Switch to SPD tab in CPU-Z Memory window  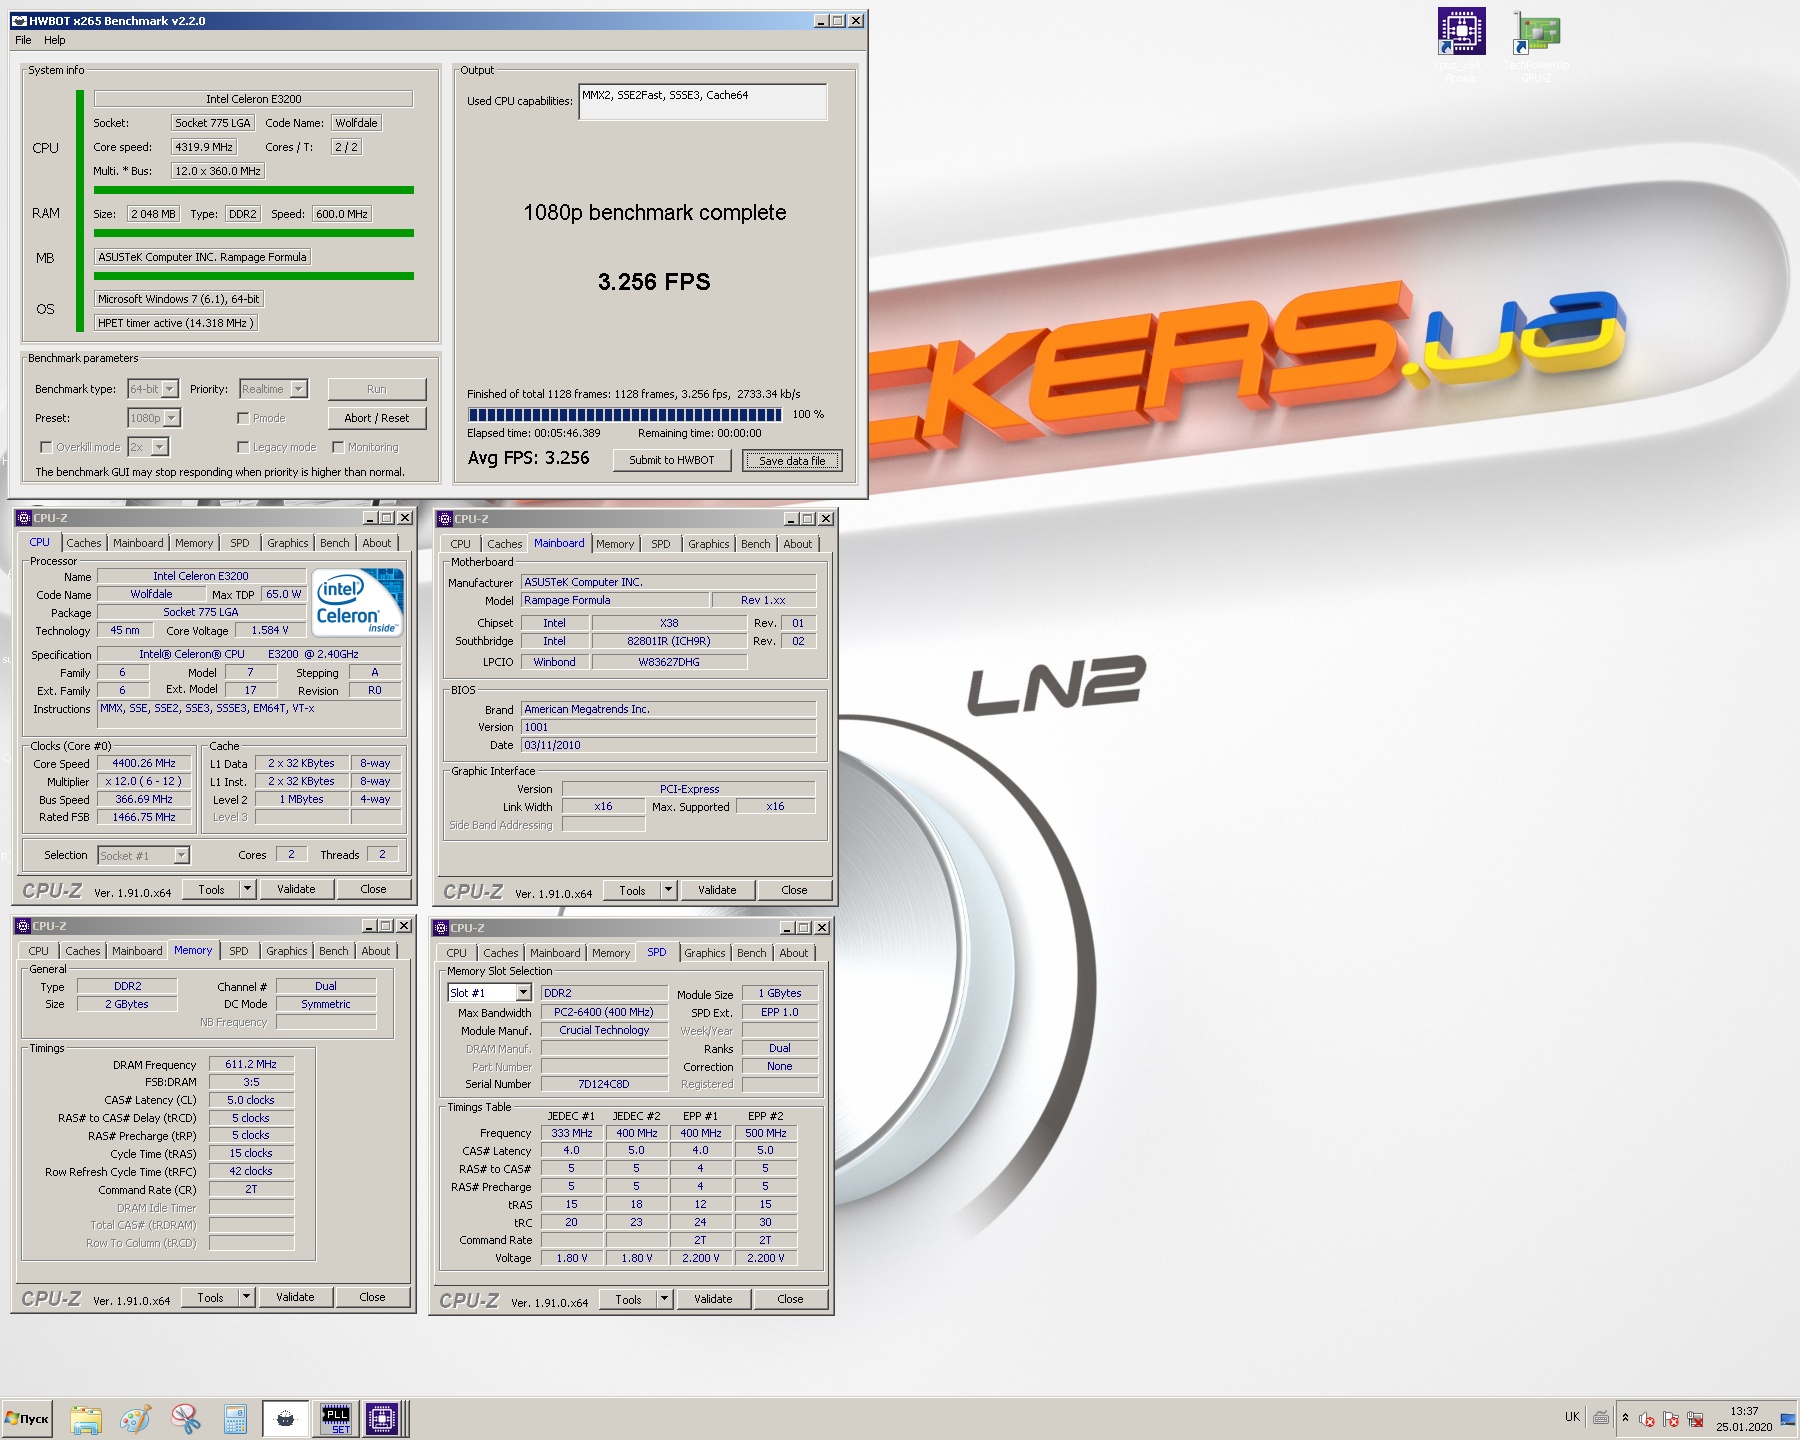click(x=239, y=951)
